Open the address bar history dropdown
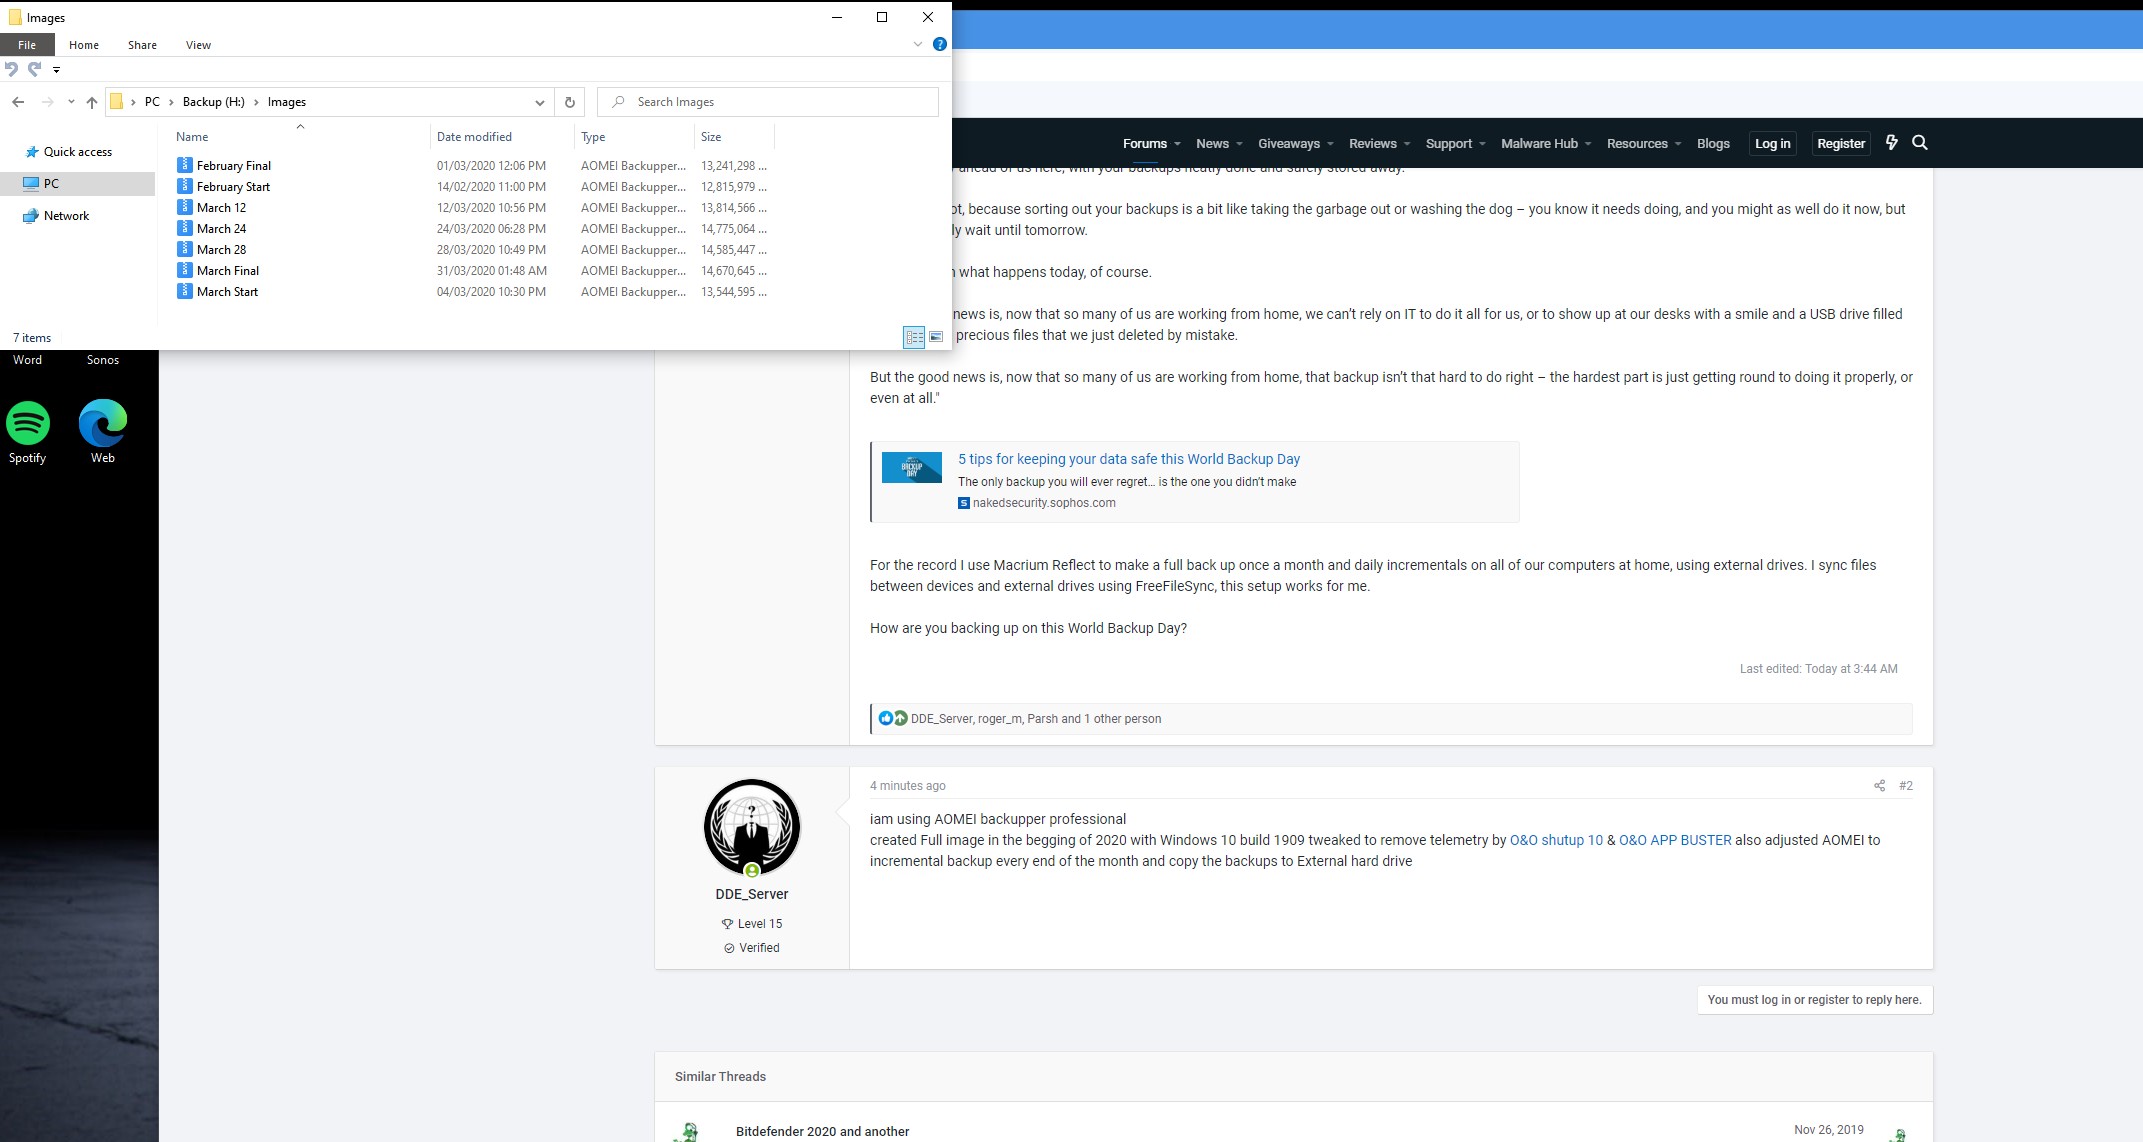Image resolution: width=2143 pixels, height=1142 pixels. click(540, 102)
